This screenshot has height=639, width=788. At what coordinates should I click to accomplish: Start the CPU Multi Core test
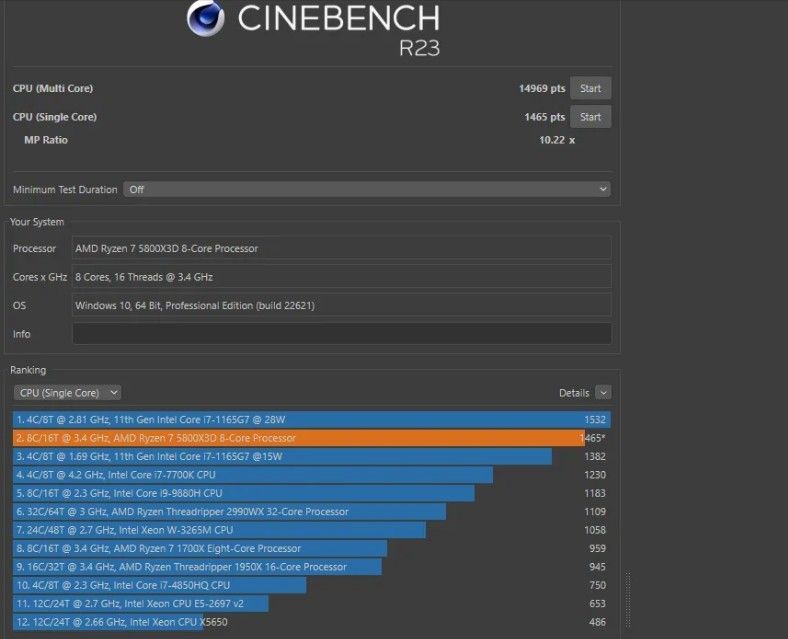pyautogui.click(x=590, y=88)
